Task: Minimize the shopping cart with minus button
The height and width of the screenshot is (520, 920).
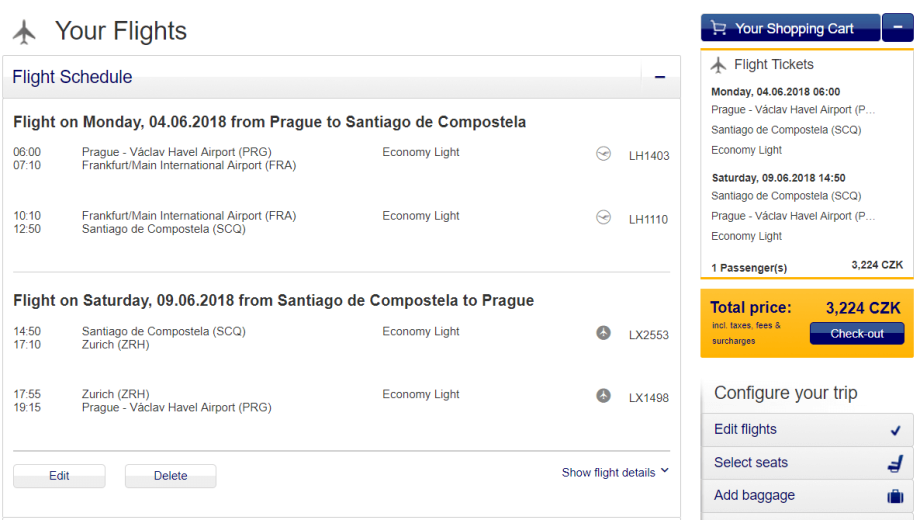Action: point(897,28)
